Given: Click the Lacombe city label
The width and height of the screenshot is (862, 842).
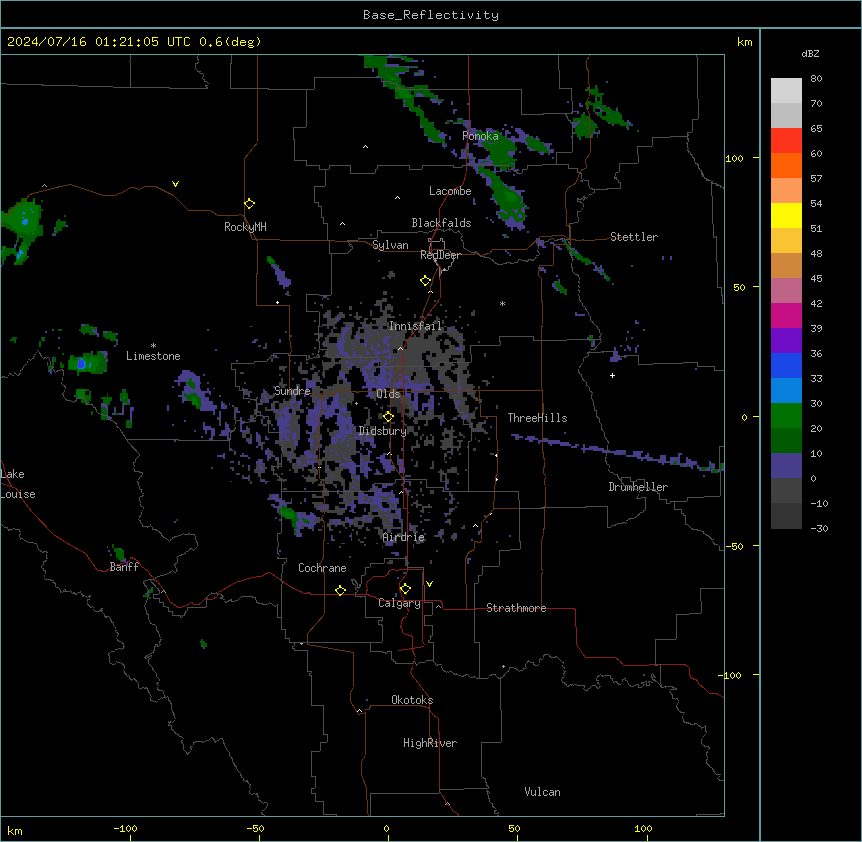Looking at the screenshot, I should click(450, 191).
